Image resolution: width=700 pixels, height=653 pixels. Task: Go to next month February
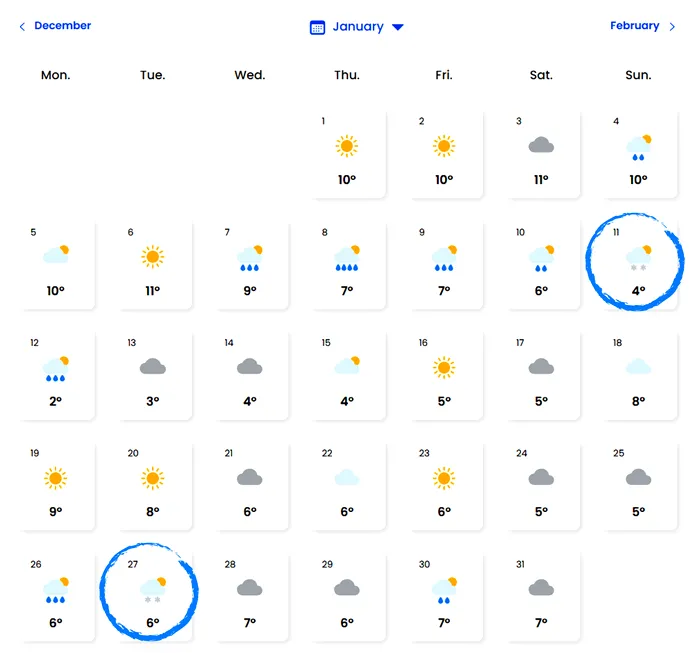click(x=635, y=26)
